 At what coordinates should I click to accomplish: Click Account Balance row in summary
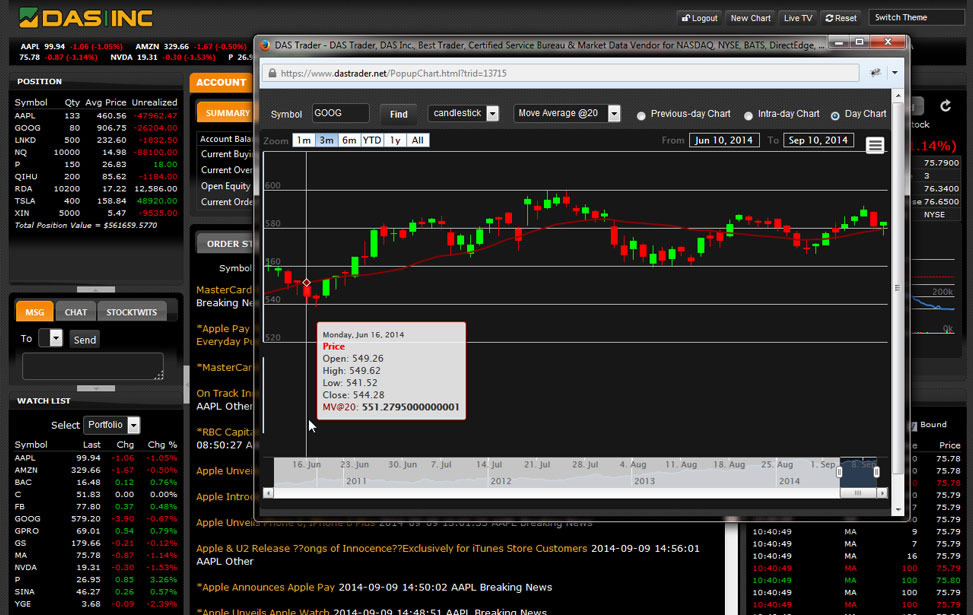(x=225, y=139)
